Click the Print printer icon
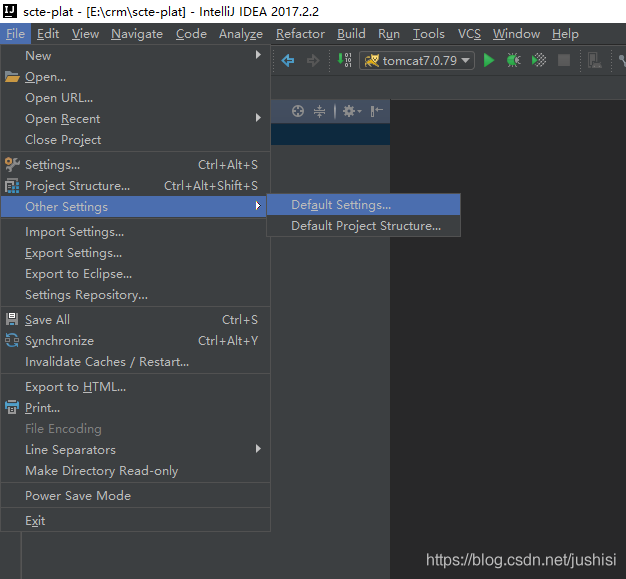 (x=12, y=408)
